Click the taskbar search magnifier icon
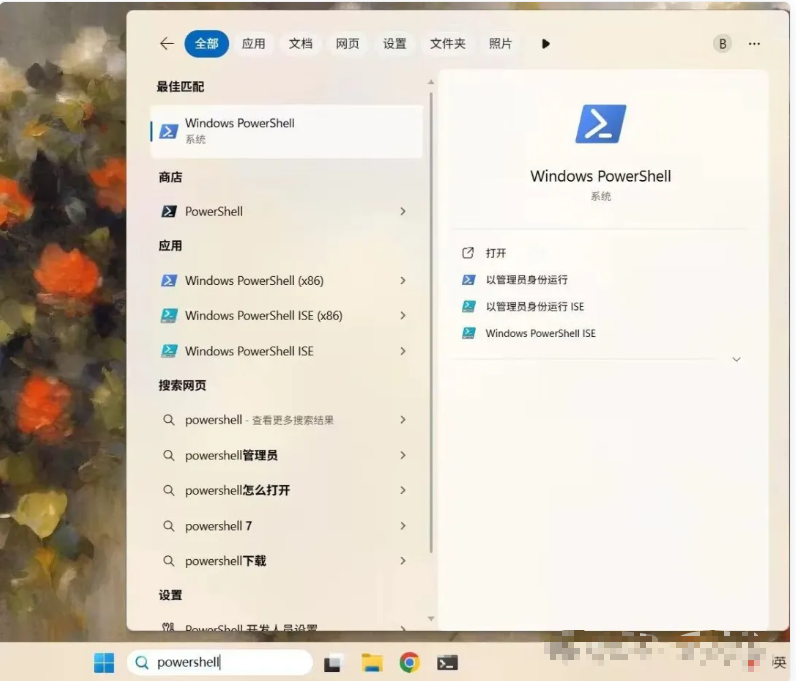This screenshot has width=796, height=681. tap(142, 663)
